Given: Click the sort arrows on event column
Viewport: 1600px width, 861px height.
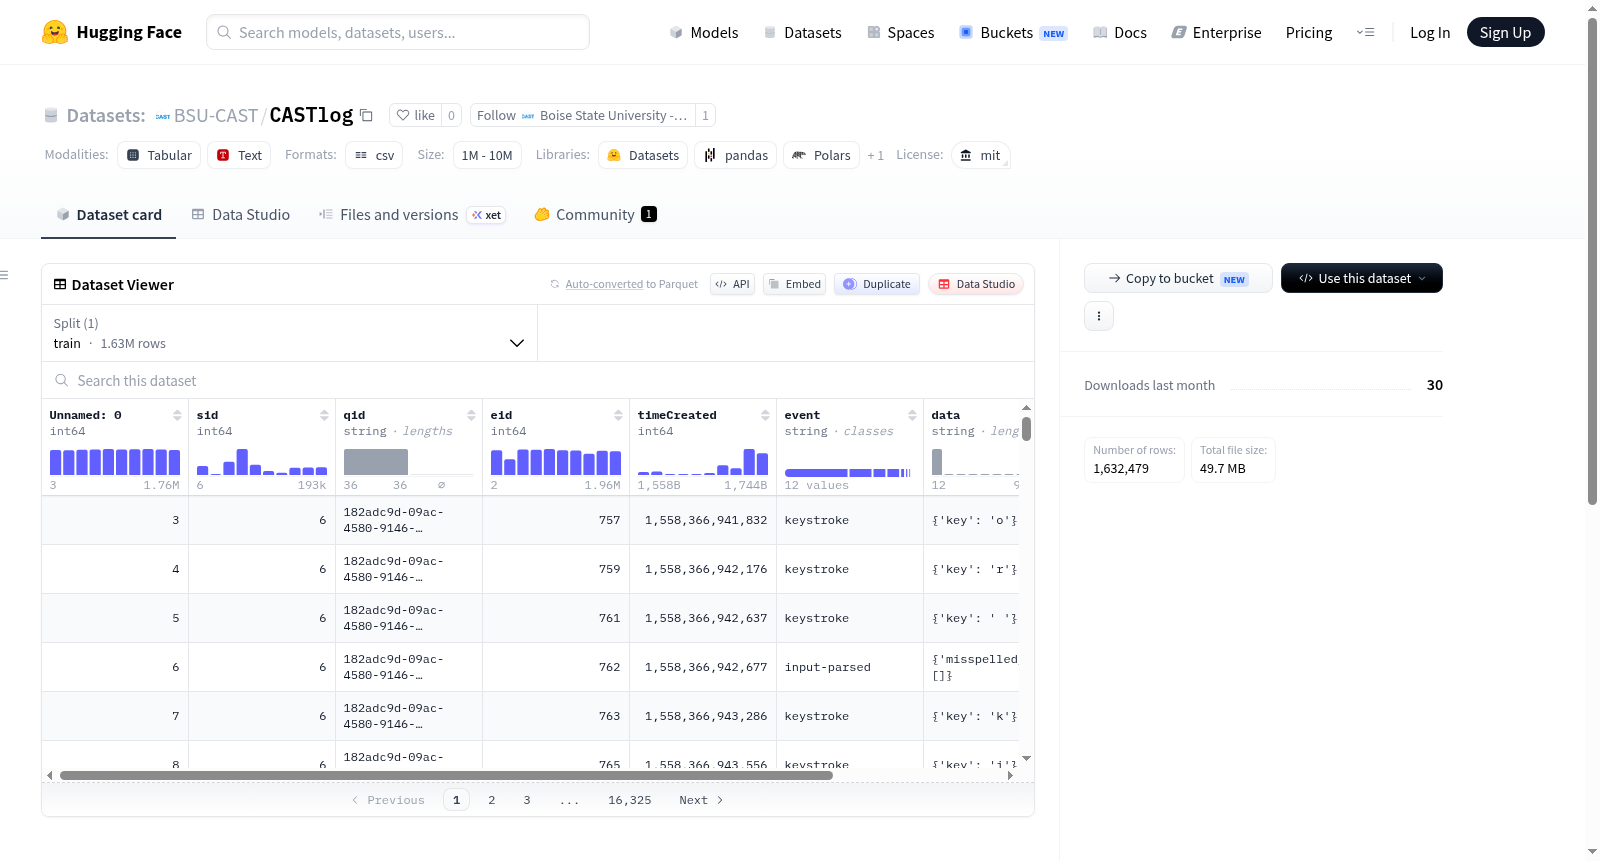Looking at the screenshot, I should point(912,415).
